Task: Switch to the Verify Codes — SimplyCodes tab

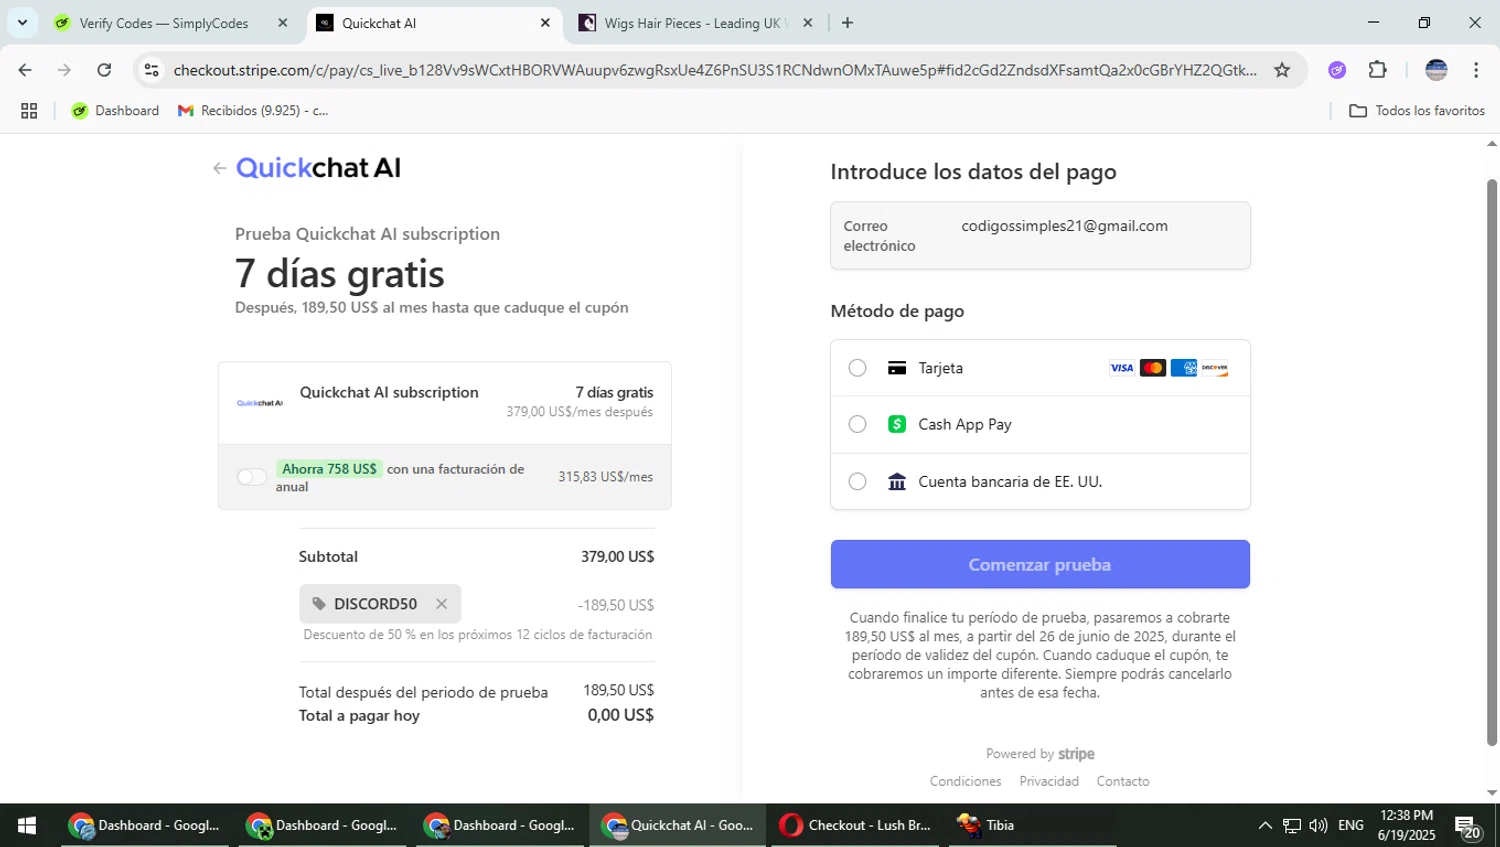Action: (164, 23)
